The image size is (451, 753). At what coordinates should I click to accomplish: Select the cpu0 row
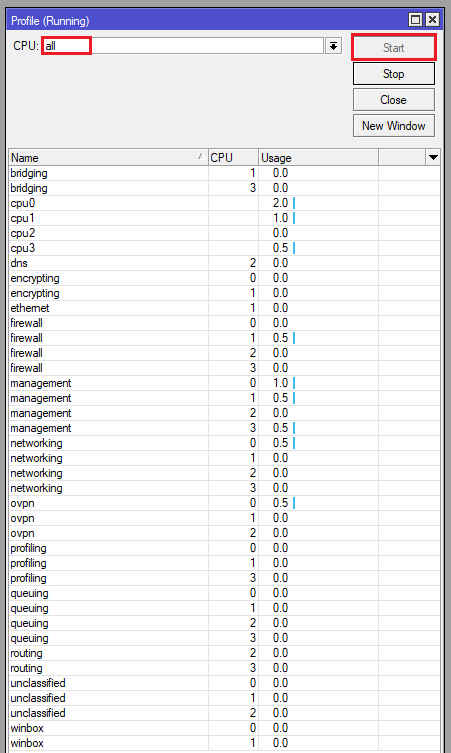tap(224, 203)
